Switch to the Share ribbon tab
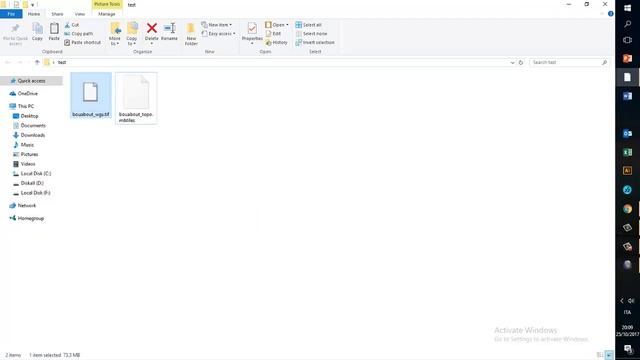The height and width of the screenshot is (360, 640). point(57,14)
